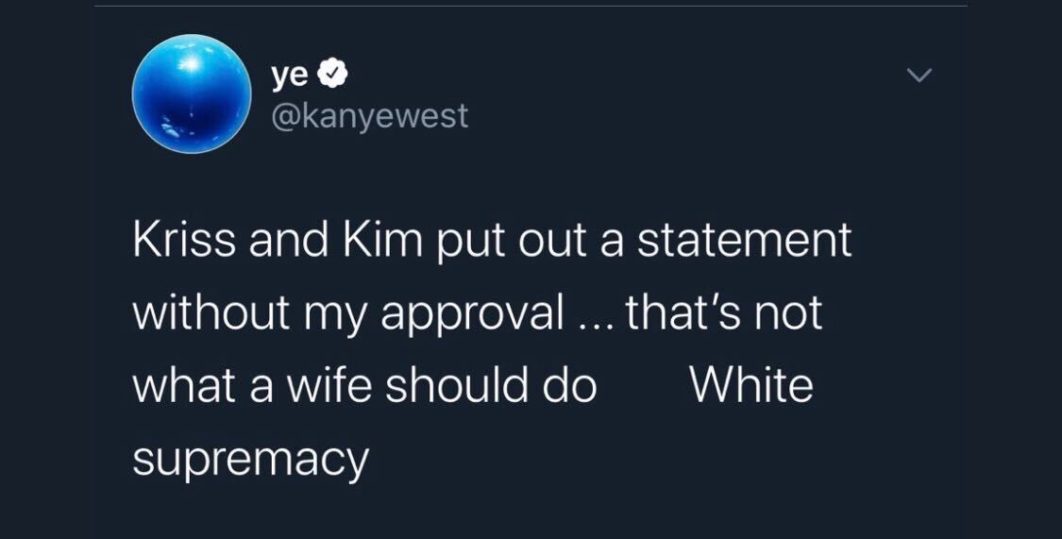This screenshot has height=539, width=1062.
Task: Click the verified checkmark badge
Action: [x=335, y=75]
